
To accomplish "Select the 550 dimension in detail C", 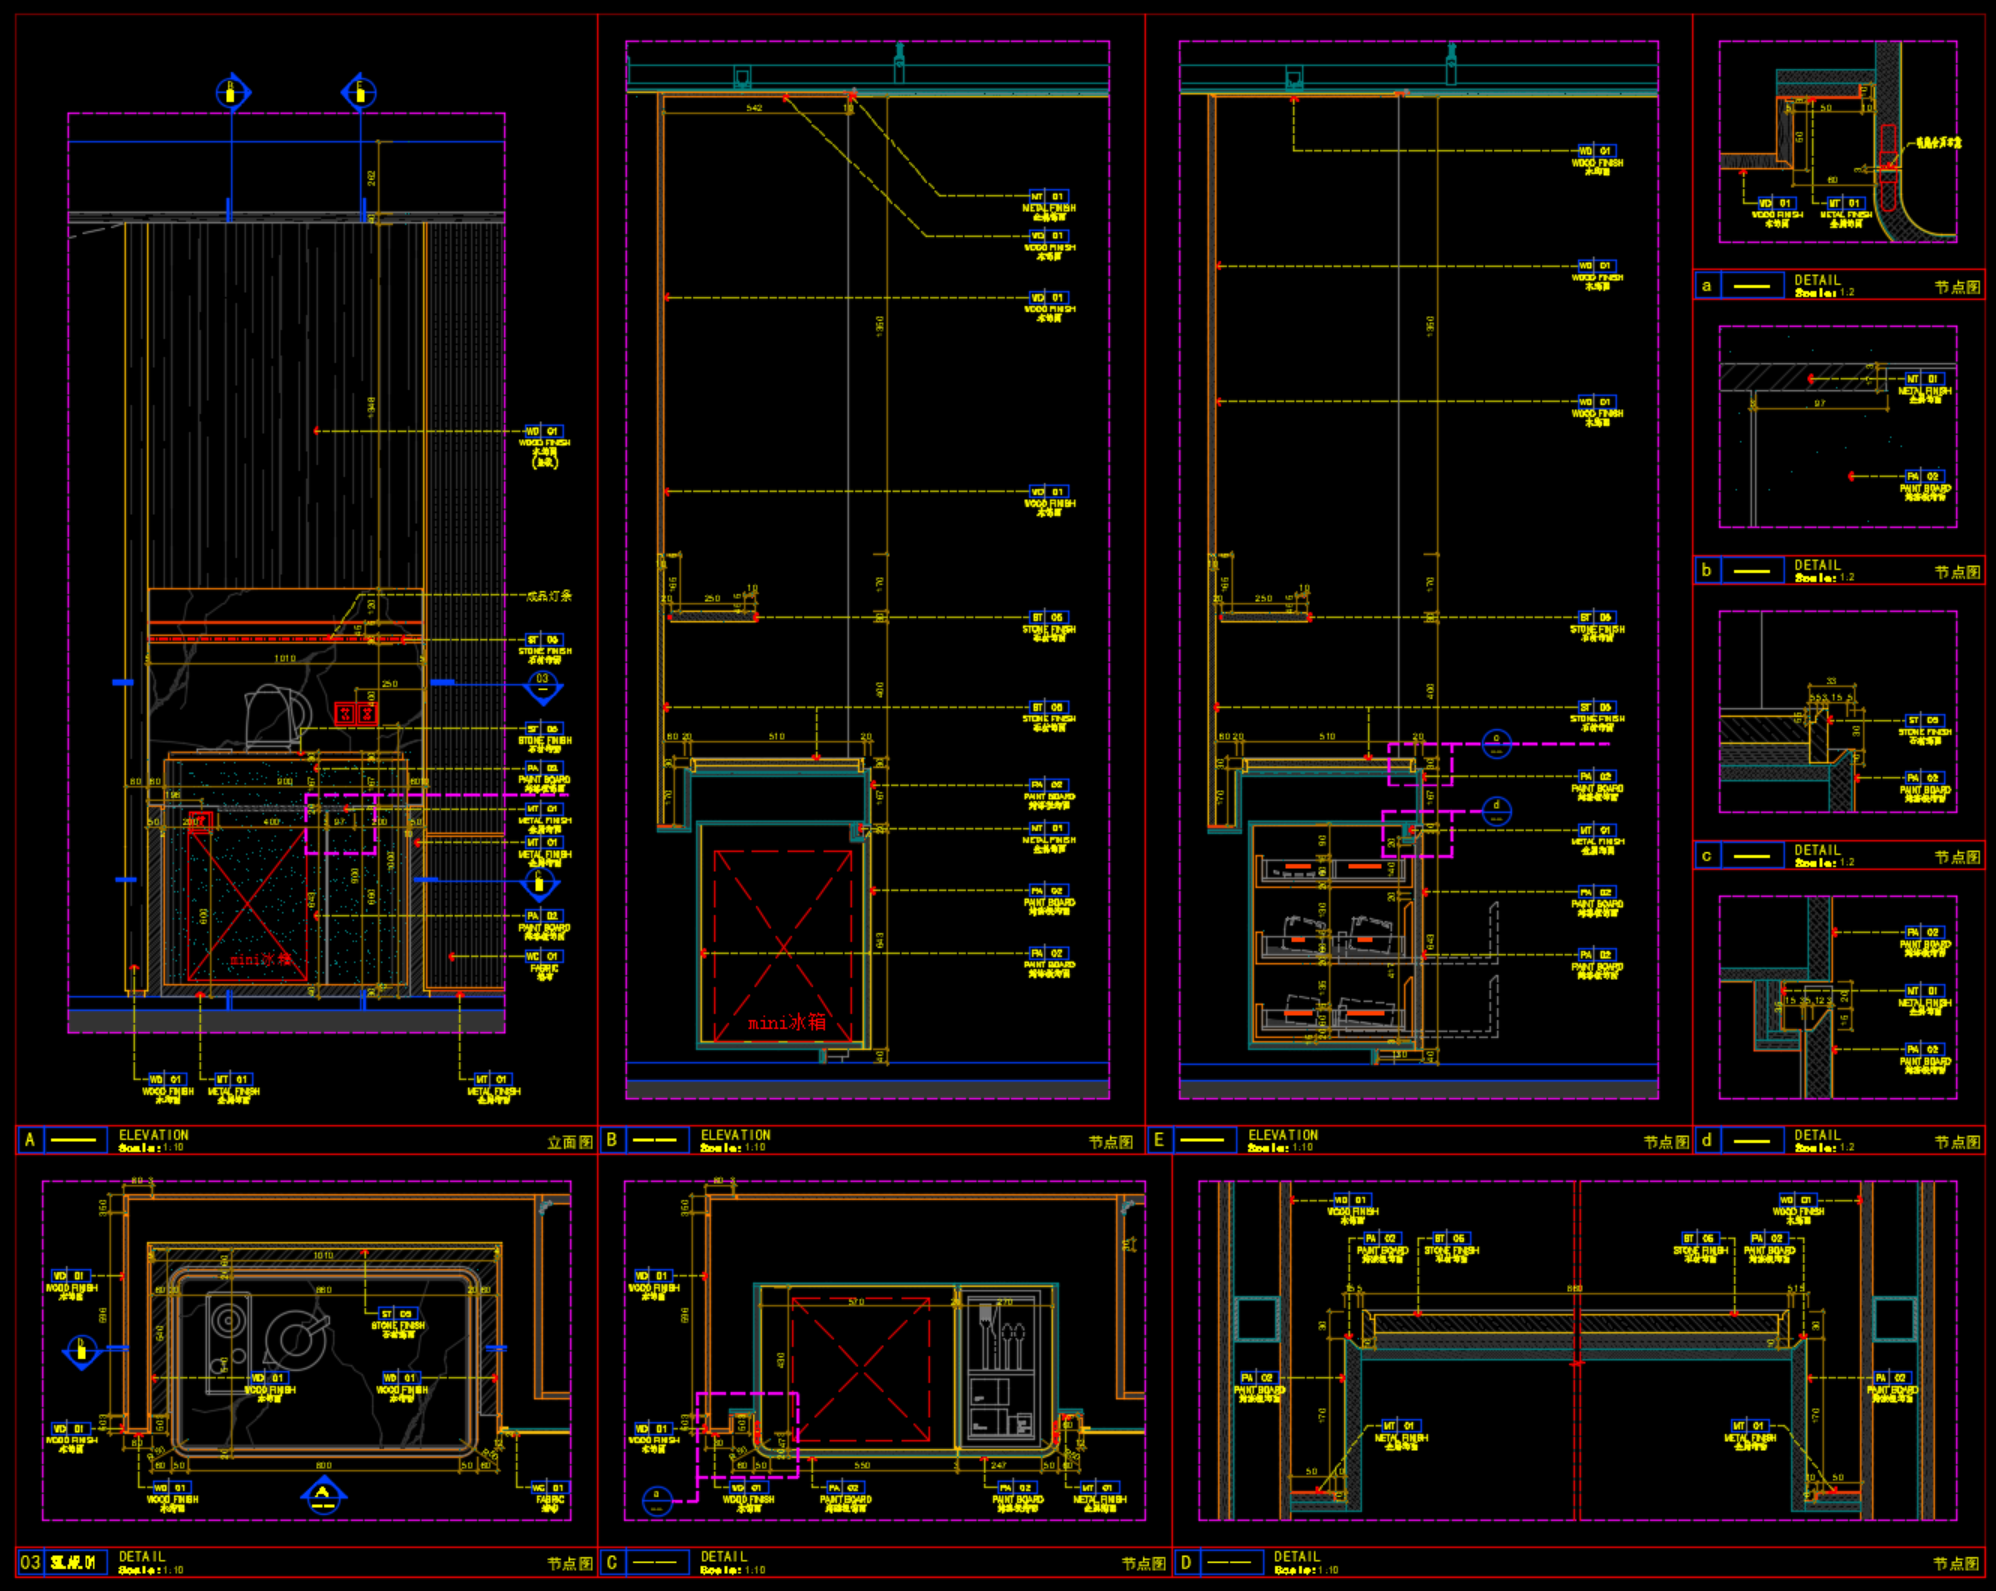I will (x=862, y=1465).
